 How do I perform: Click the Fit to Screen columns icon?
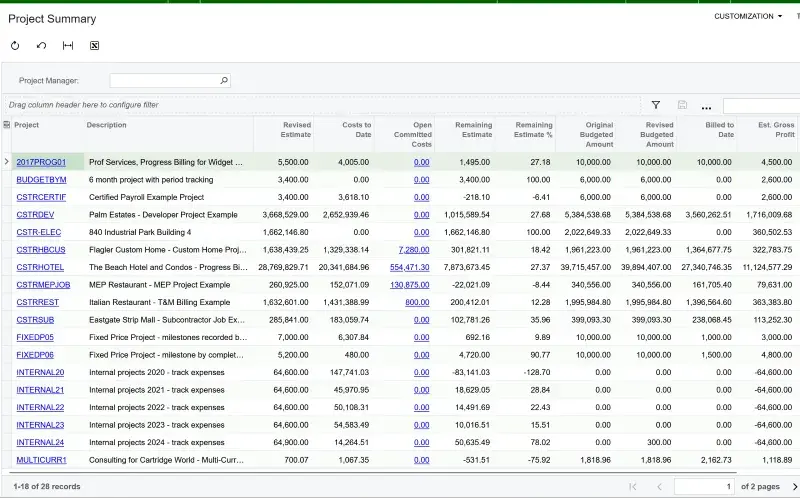68,45
